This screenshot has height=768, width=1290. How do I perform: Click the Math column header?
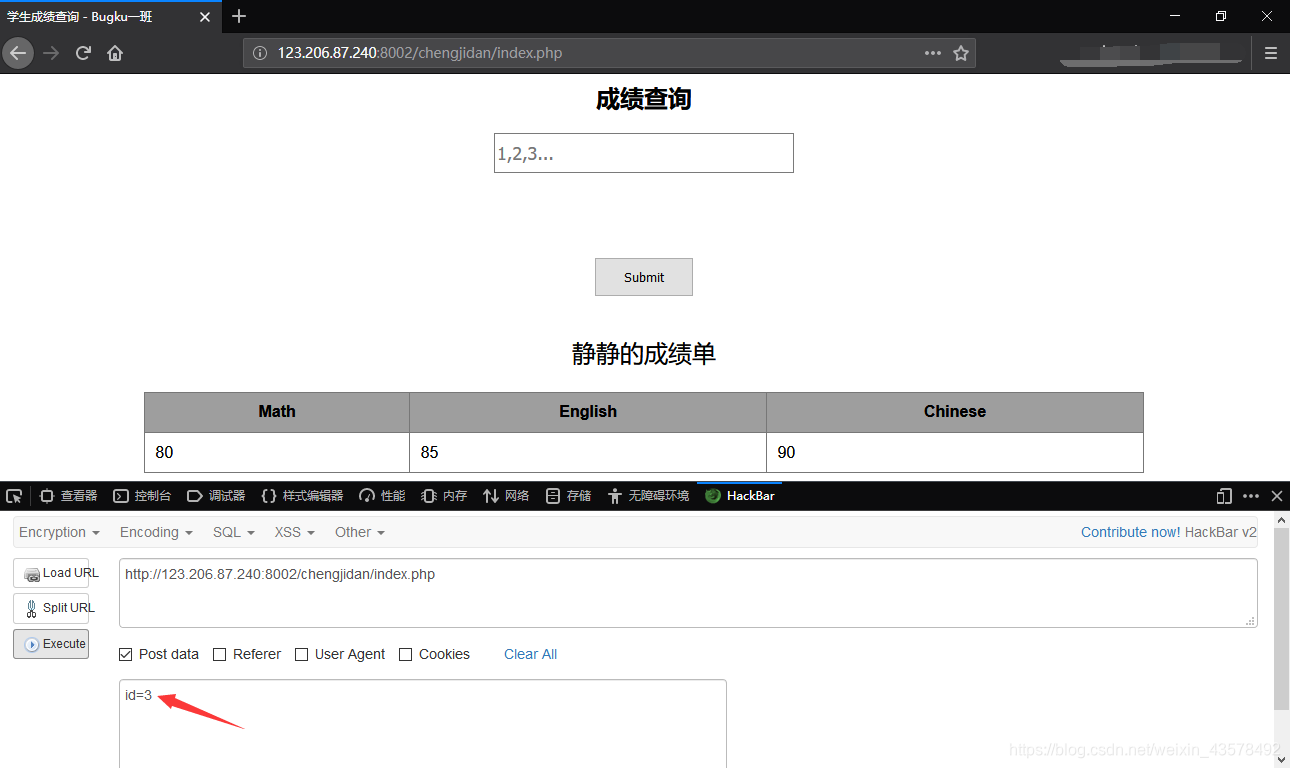pos(277,412)
